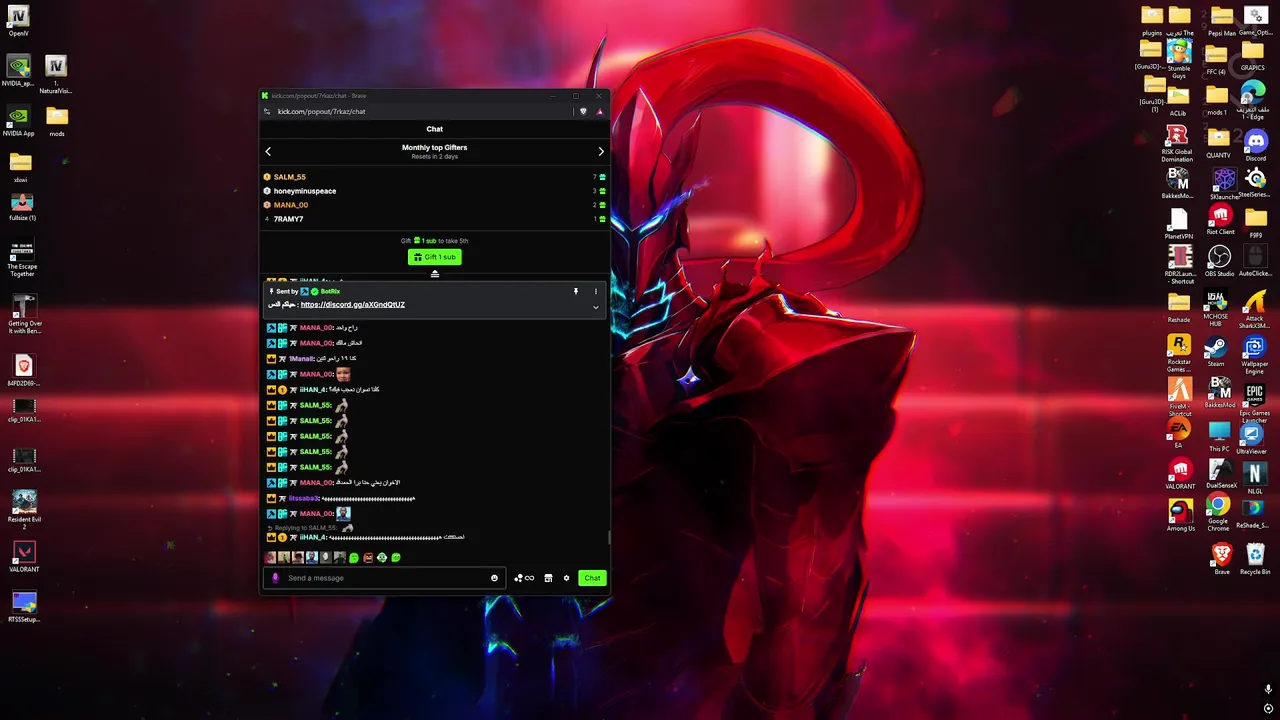Click the Brave Rewards triangle icon
1280x720 pixels.
[x=600, y=111]
